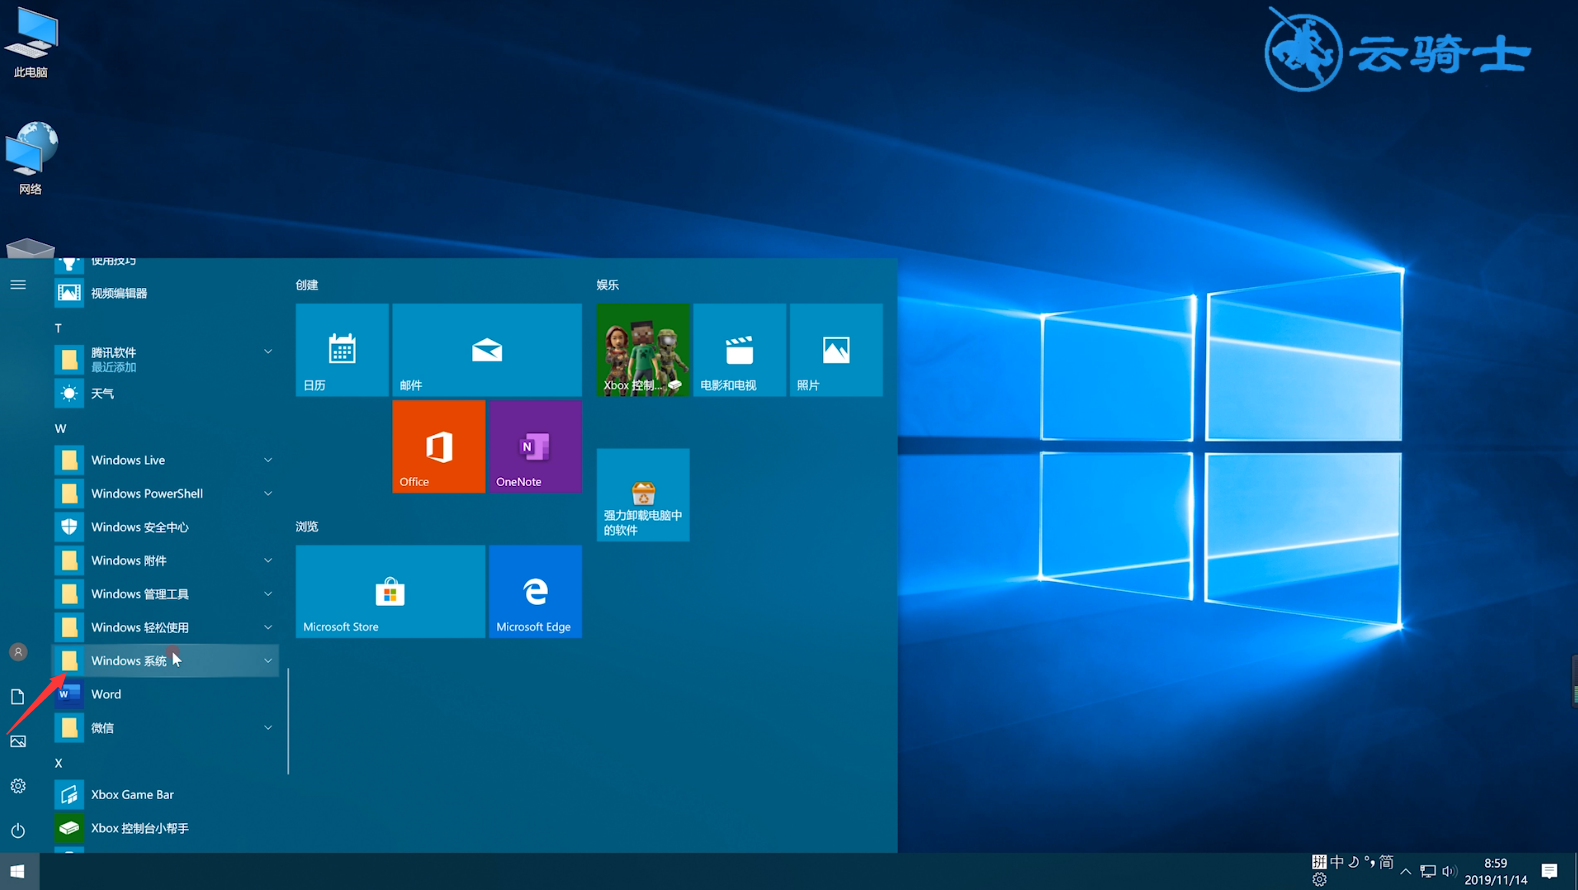Image resolution: width=1578 pixels, height=890 pixels.
Task: Click the Power icon in Start sidebar
Action: [x=18, y=830]
